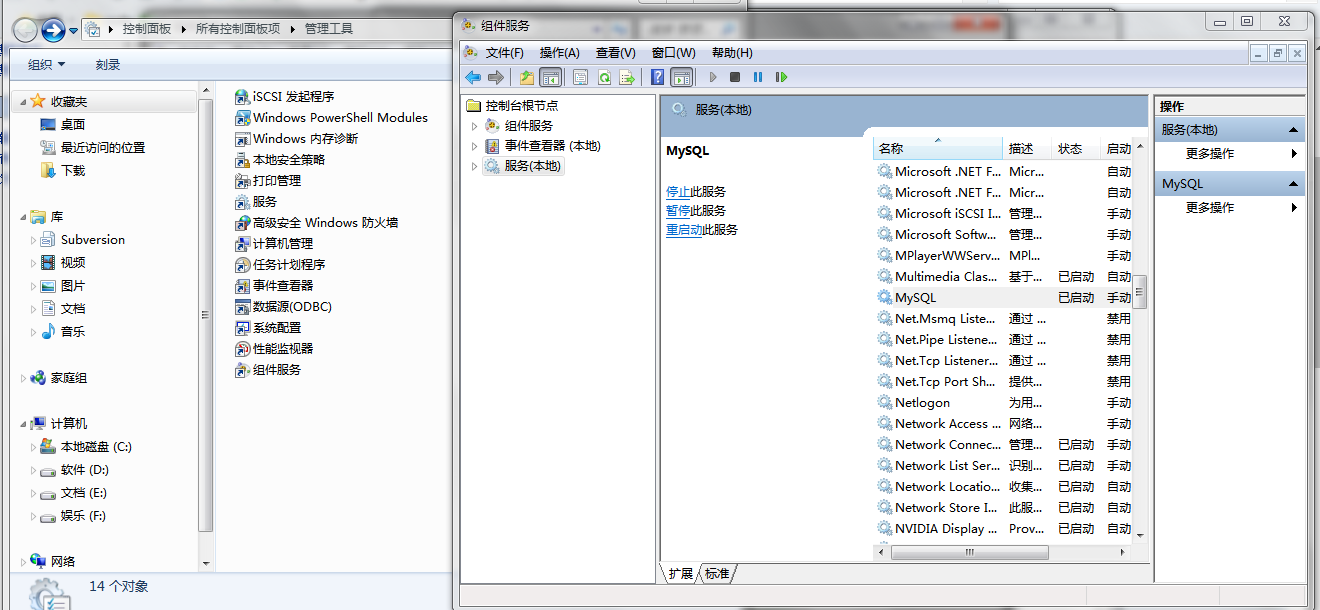1320x610 pixels.
Task: Open 任务计划程序 in Control Panel window
Action: tap(279, 265)
